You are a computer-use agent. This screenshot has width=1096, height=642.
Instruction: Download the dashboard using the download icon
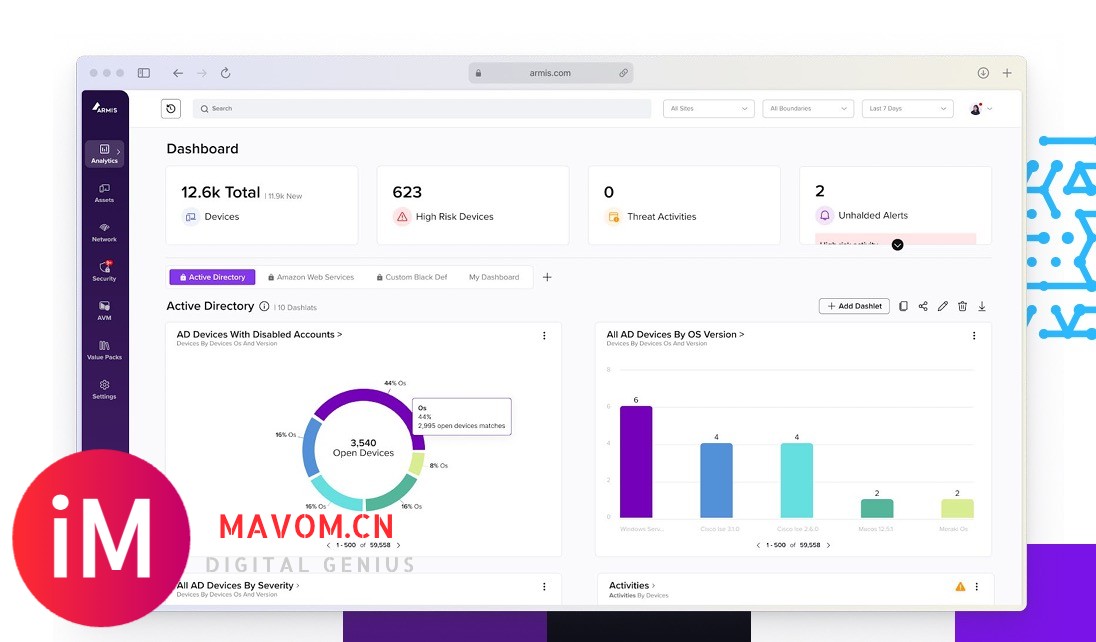click(x=982, y=306)
